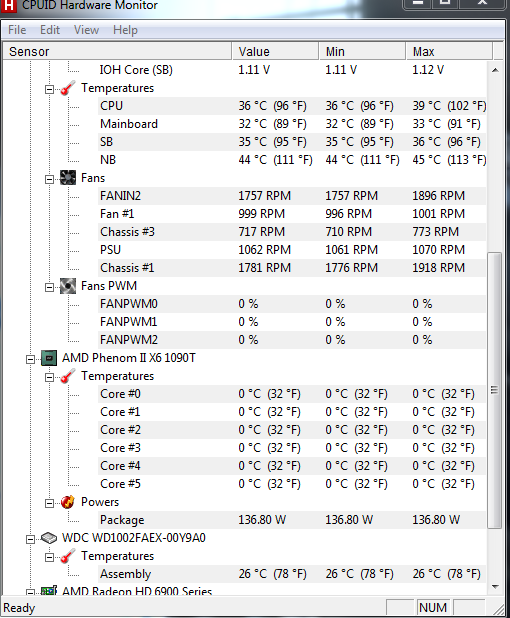
Task: Collapse the Fans node
Action: click(x=49, y=179)
